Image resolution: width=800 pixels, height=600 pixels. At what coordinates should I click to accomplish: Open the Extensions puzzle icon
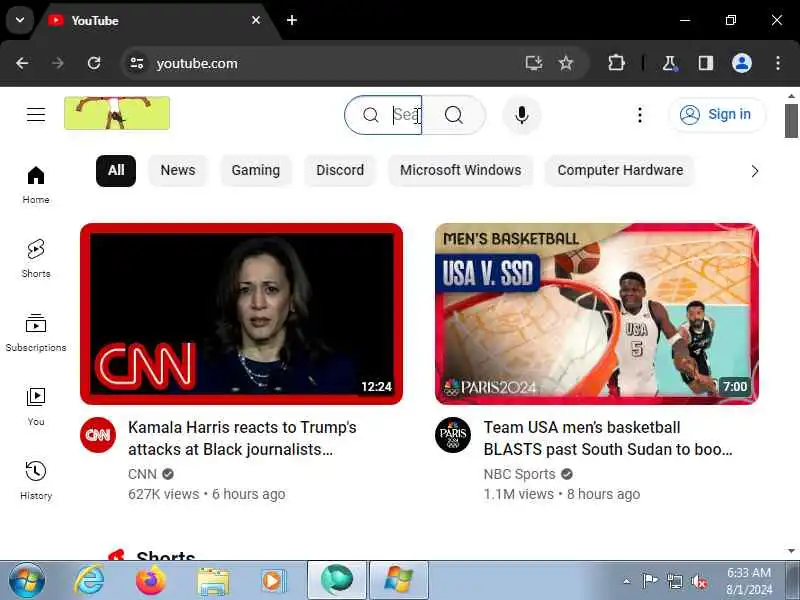click(x=616, y=63)
